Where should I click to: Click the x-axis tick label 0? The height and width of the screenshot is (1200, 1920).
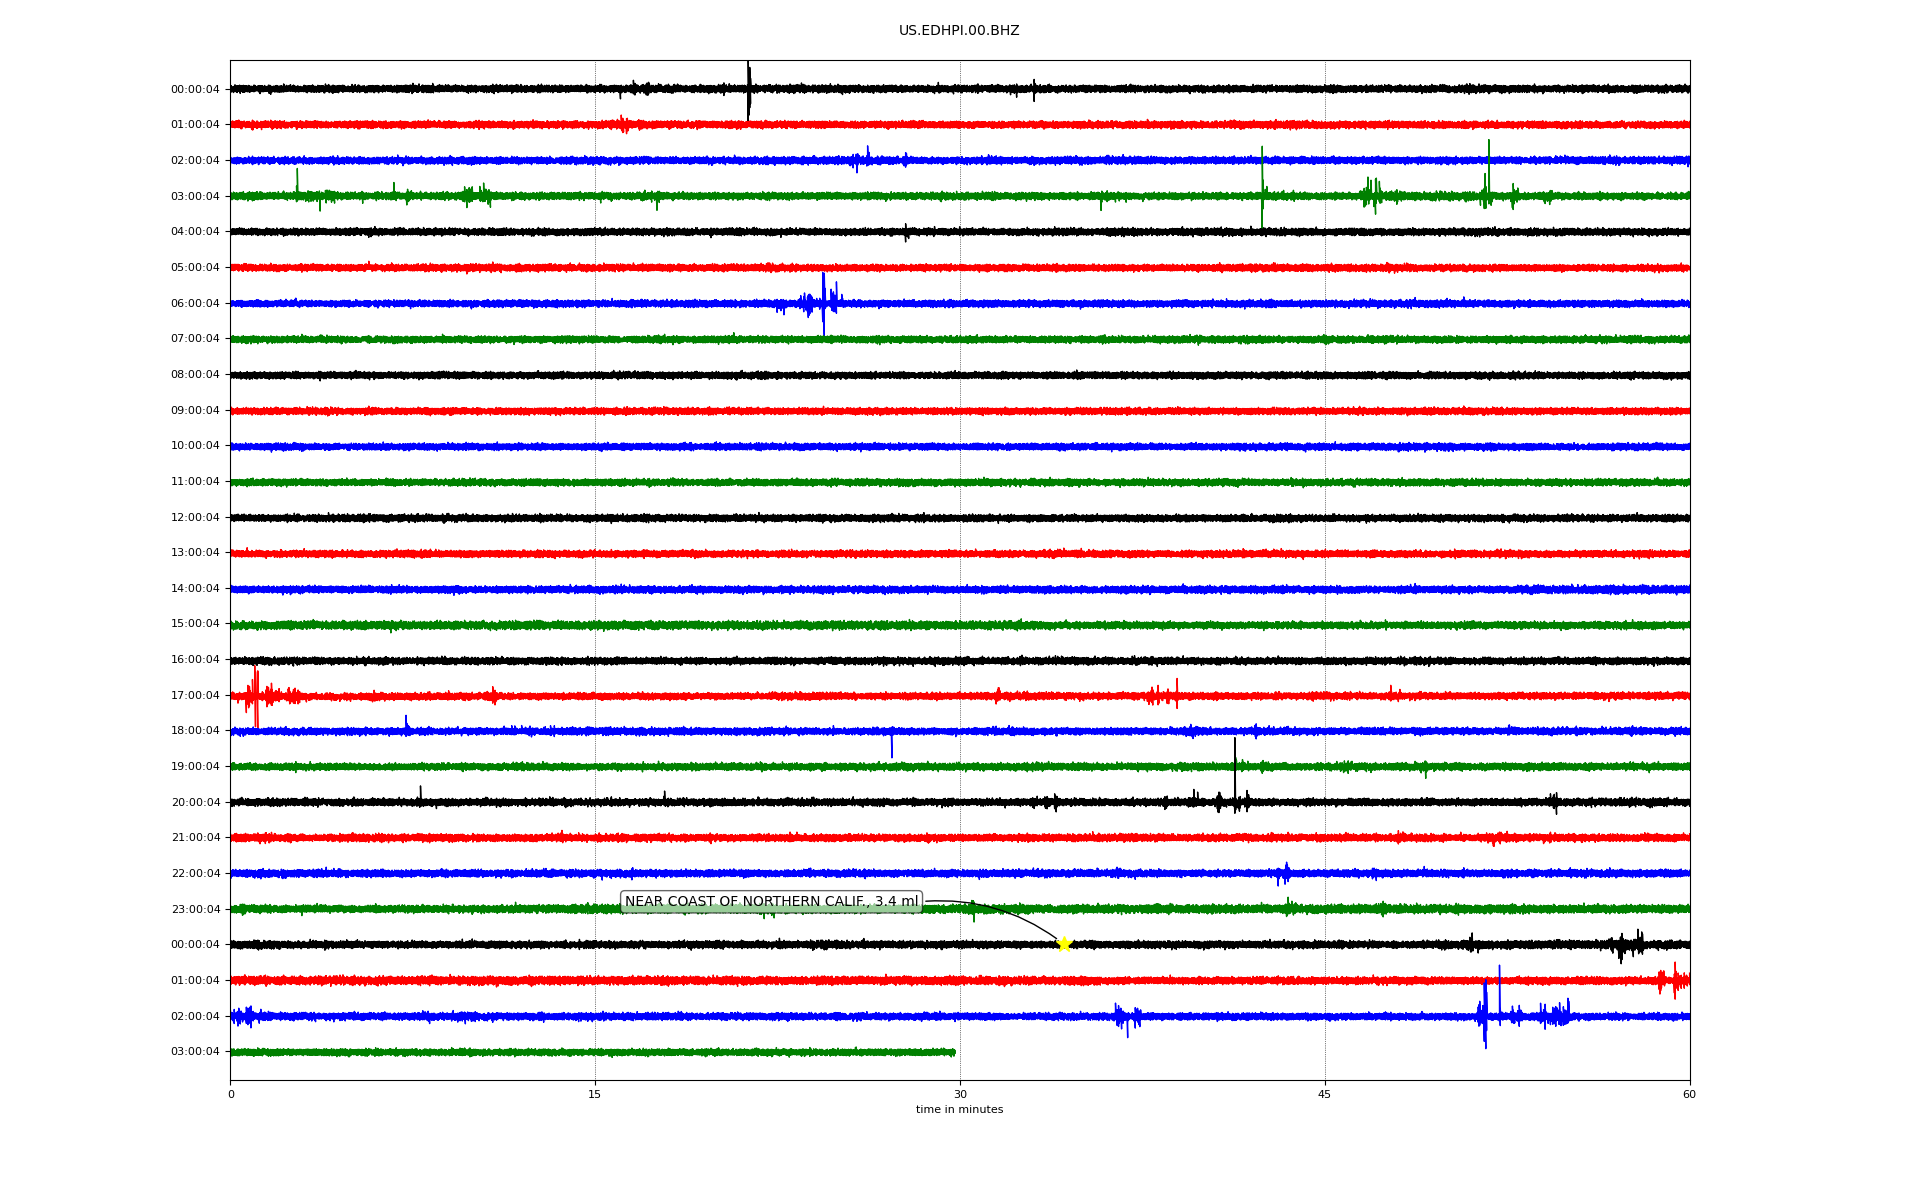tap(231, 1095)
